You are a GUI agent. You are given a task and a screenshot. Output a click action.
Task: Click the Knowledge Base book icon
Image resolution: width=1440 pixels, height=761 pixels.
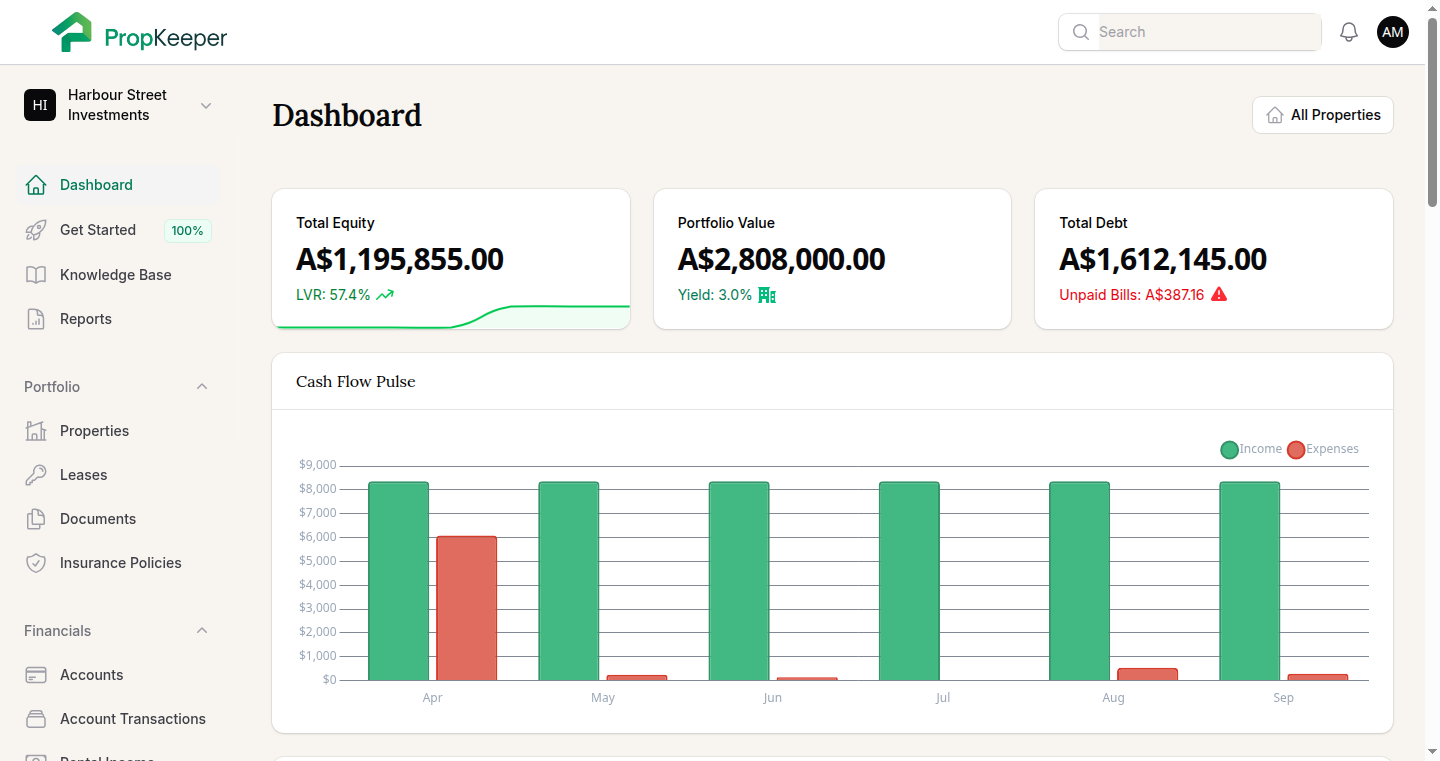pos(36,275)
